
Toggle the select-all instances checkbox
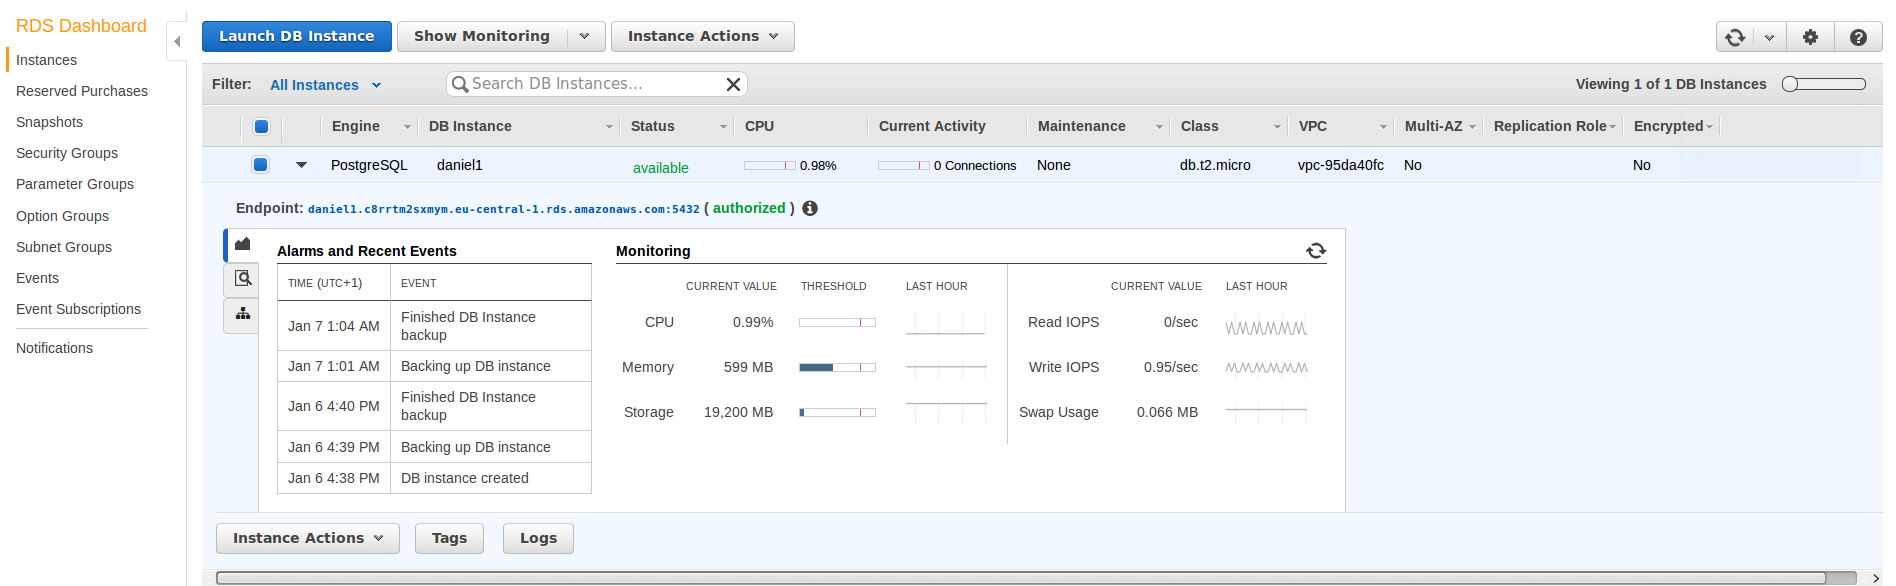coord(261,126)
